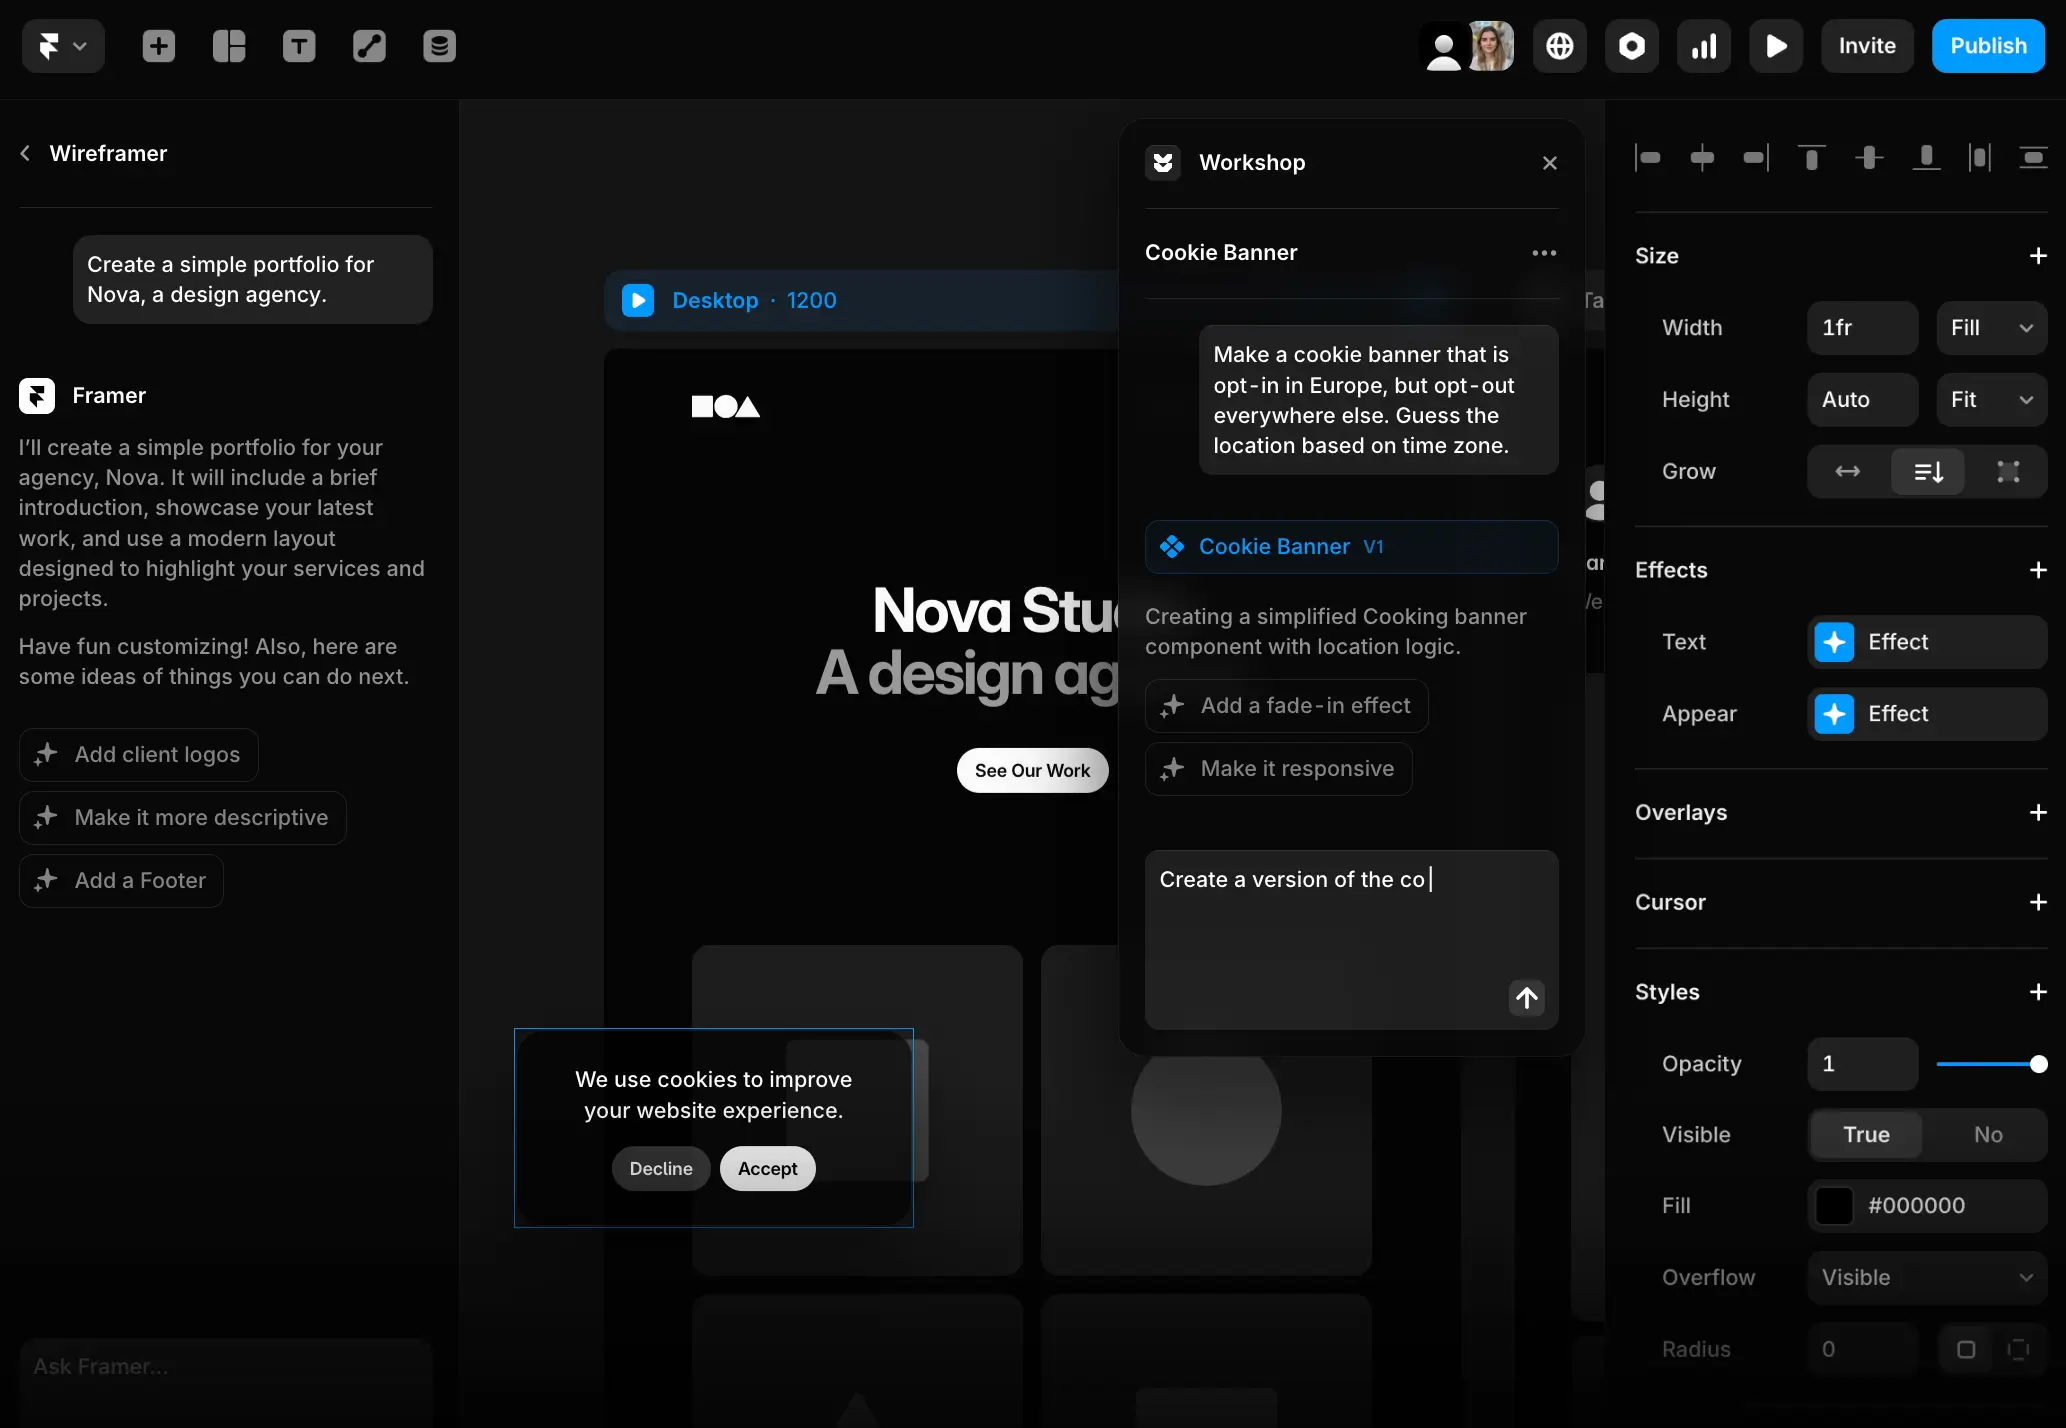Open the Analytics bar-chart icon

pyautogui.click(x=1703, y=45)
